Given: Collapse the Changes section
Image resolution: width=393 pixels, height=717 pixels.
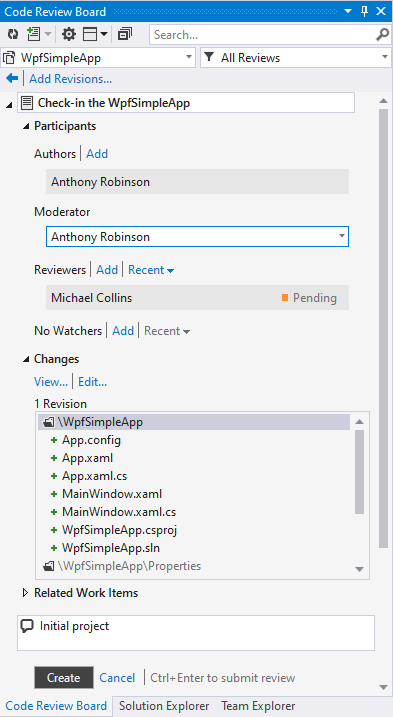Looking at the screenshot, I should click(26, 359).
